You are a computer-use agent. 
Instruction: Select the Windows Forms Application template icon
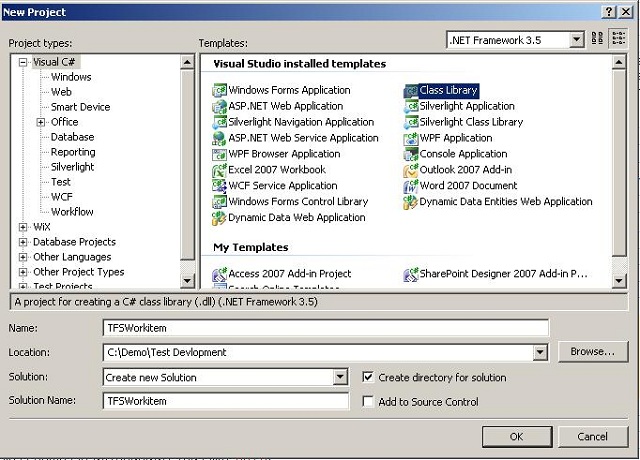click(219, 90)
